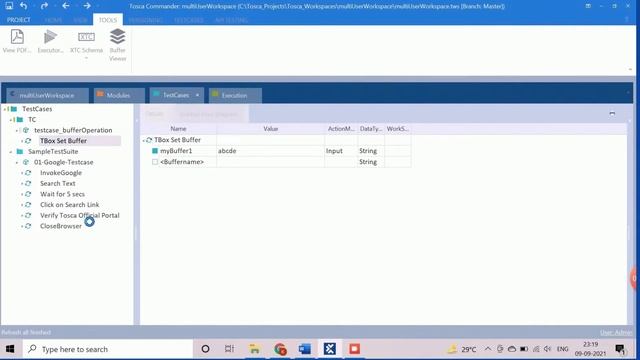Toggle the myBuffer1 checkbox
This screenshot has height=360, width=640.
pyautogui.click(x=155, y=151)
